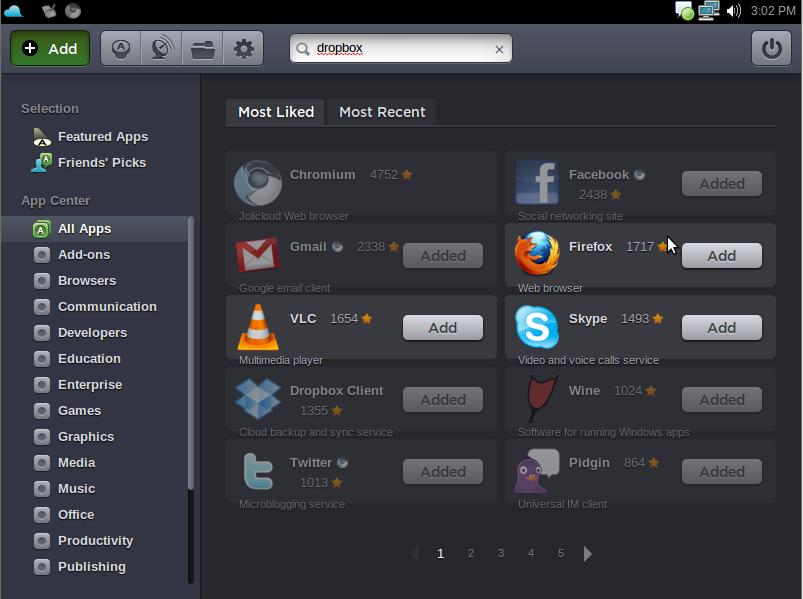
Task: Click the green Add button
Action: [x=50, y=48]
